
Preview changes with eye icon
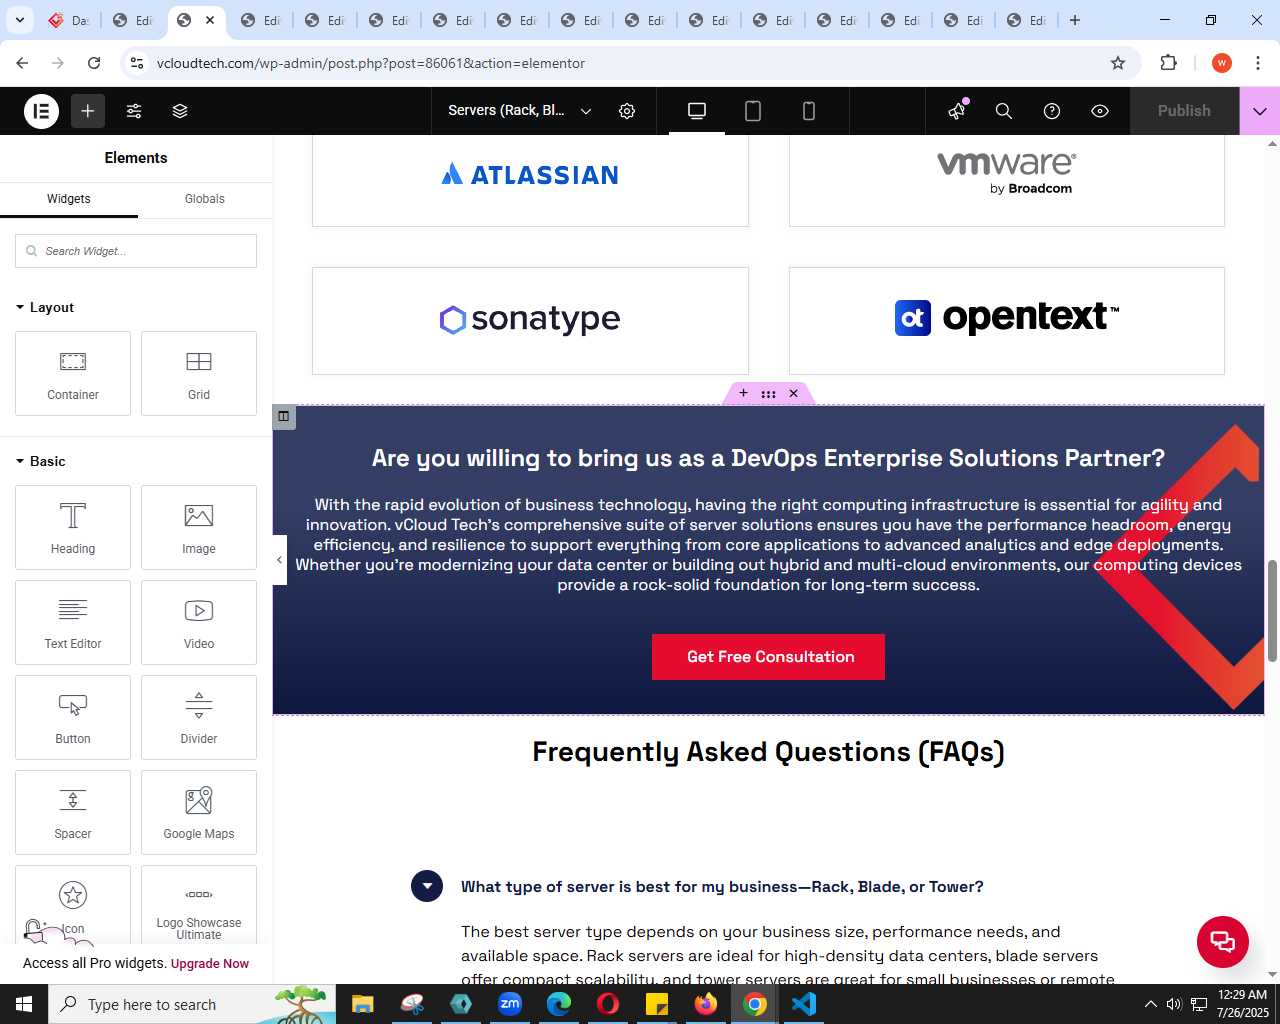[x=1100, y=111]
